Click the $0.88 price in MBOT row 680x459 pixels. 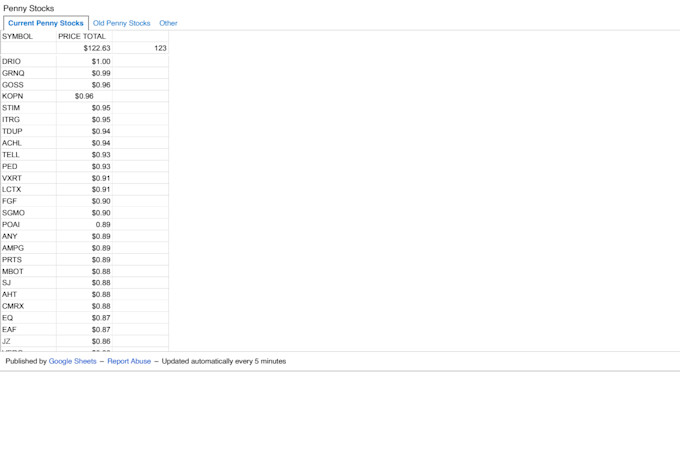[84, 272]
